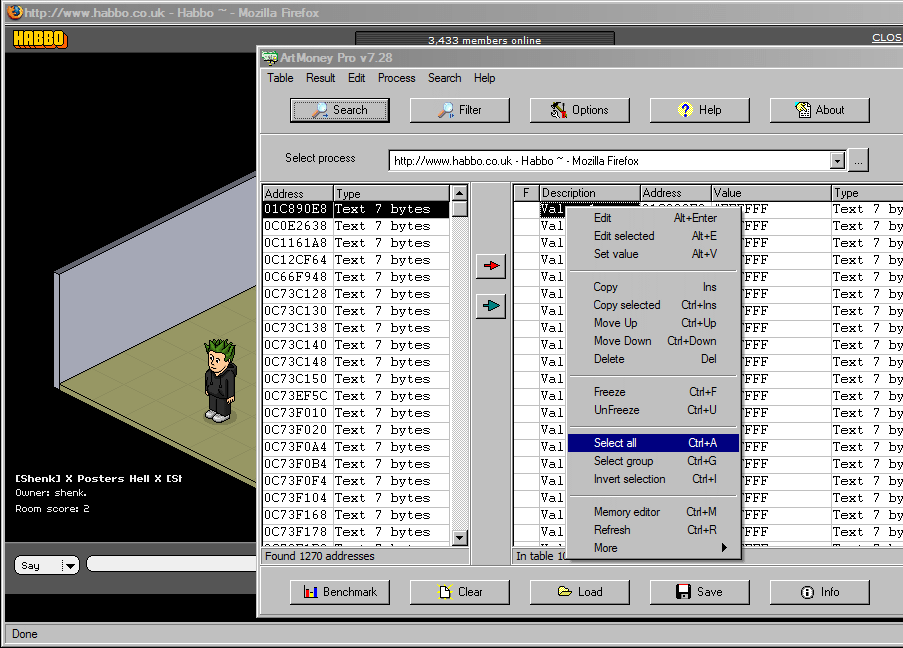Choose Copy selected in context menu
The width and height of the screenshot is (903, 648).
(654, 305)
